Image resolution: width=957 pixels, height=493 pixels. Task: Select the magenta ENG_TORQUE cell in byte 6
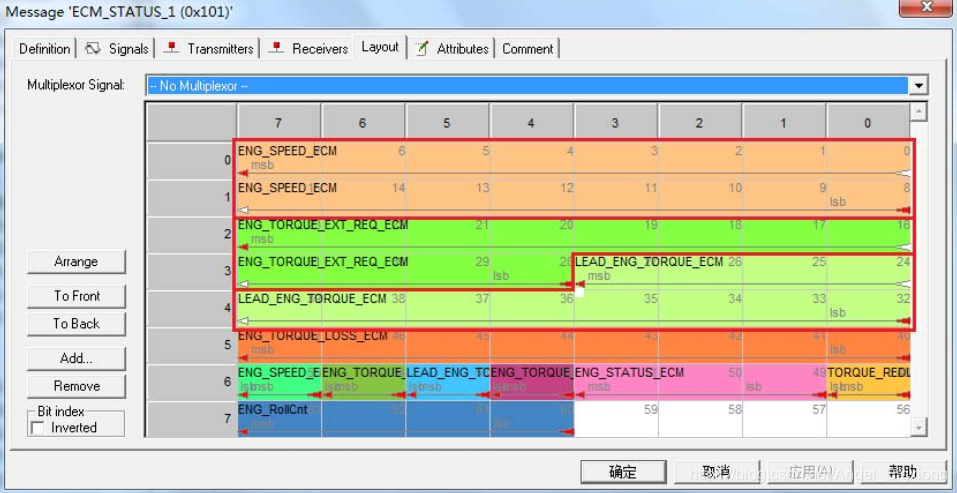[x=532, y=383]
